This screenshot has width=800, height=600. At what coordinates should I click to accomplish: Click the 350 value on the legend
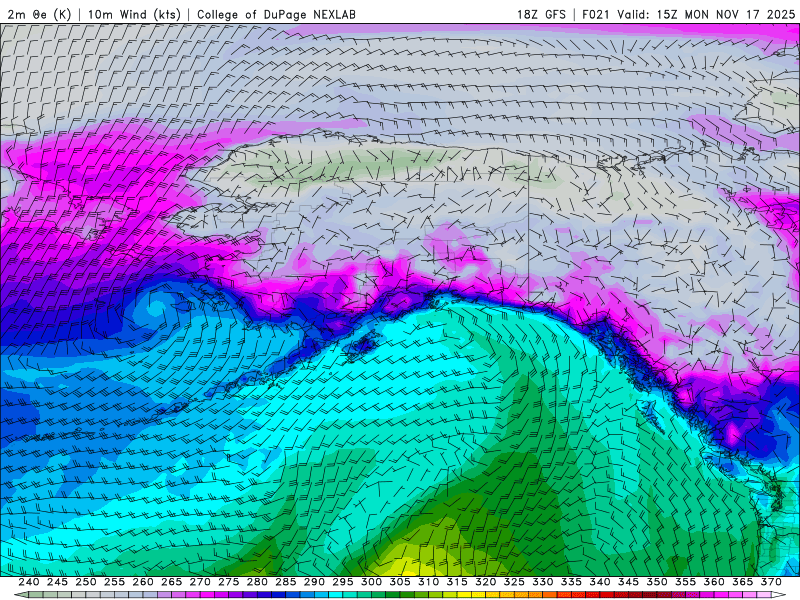pyautogui.click(x=657, y=582)
